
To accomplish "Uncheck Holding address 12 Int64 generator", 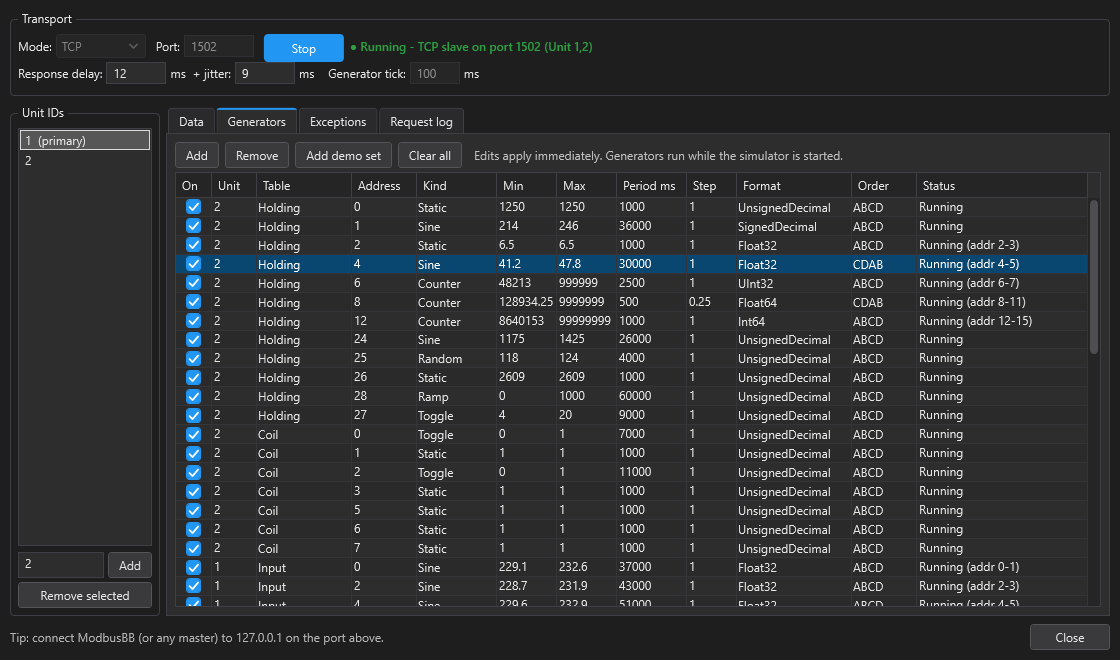I will (194, 321).
